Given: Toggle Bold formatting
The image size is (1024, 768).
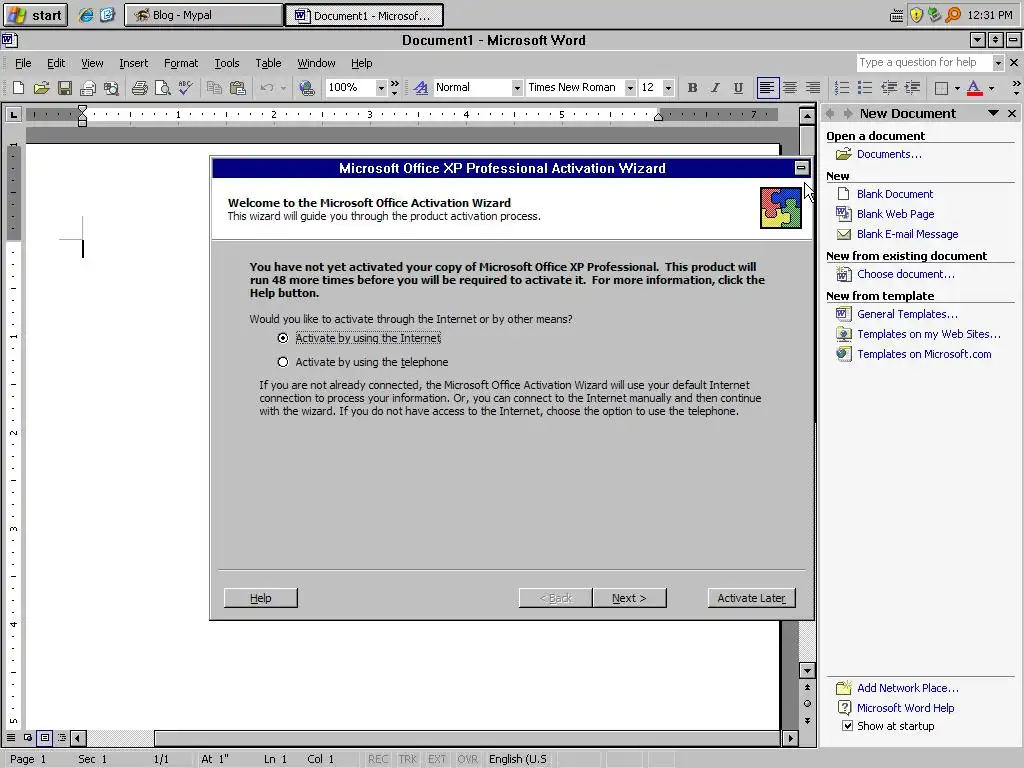Looking at the screenshot, I should coord(692,88).
